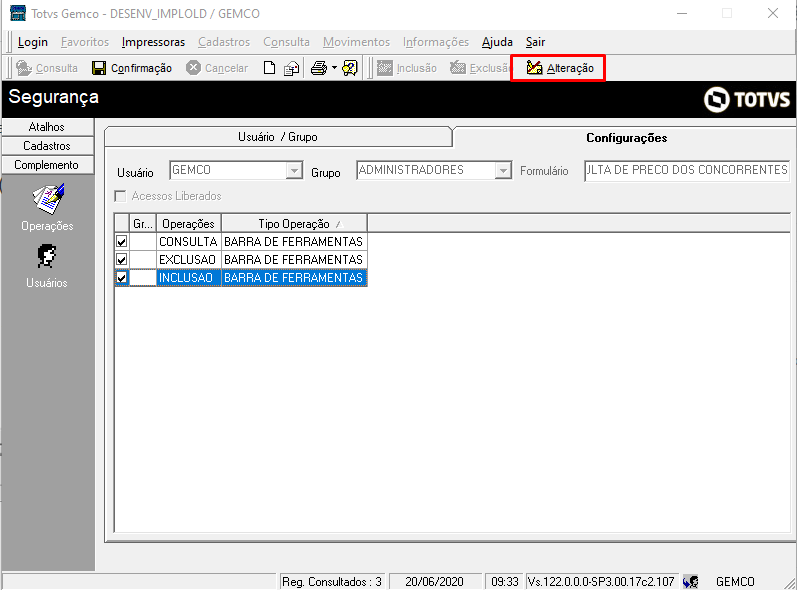Open the printer dropdown arrow
The height and width of the screenshot is (590, 797).
pos(334,68)
